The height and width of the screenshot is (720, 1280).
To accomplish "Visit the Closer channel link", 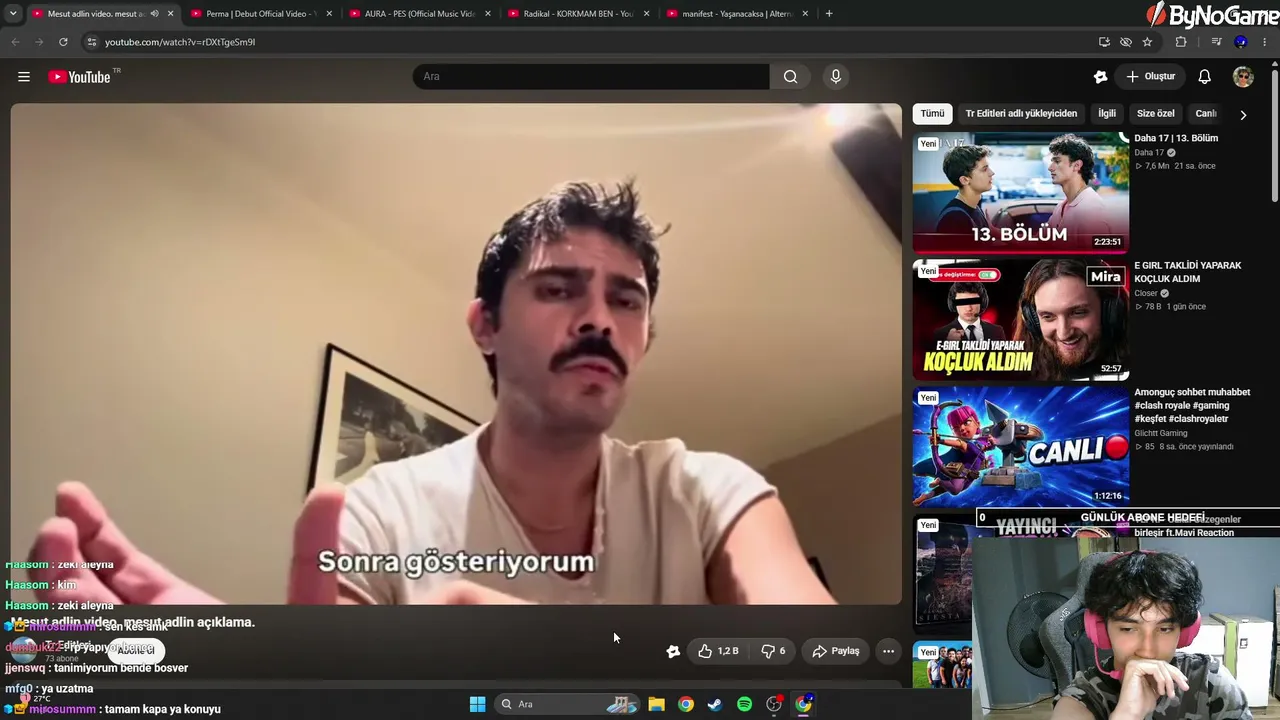I will pos(1146,293).
